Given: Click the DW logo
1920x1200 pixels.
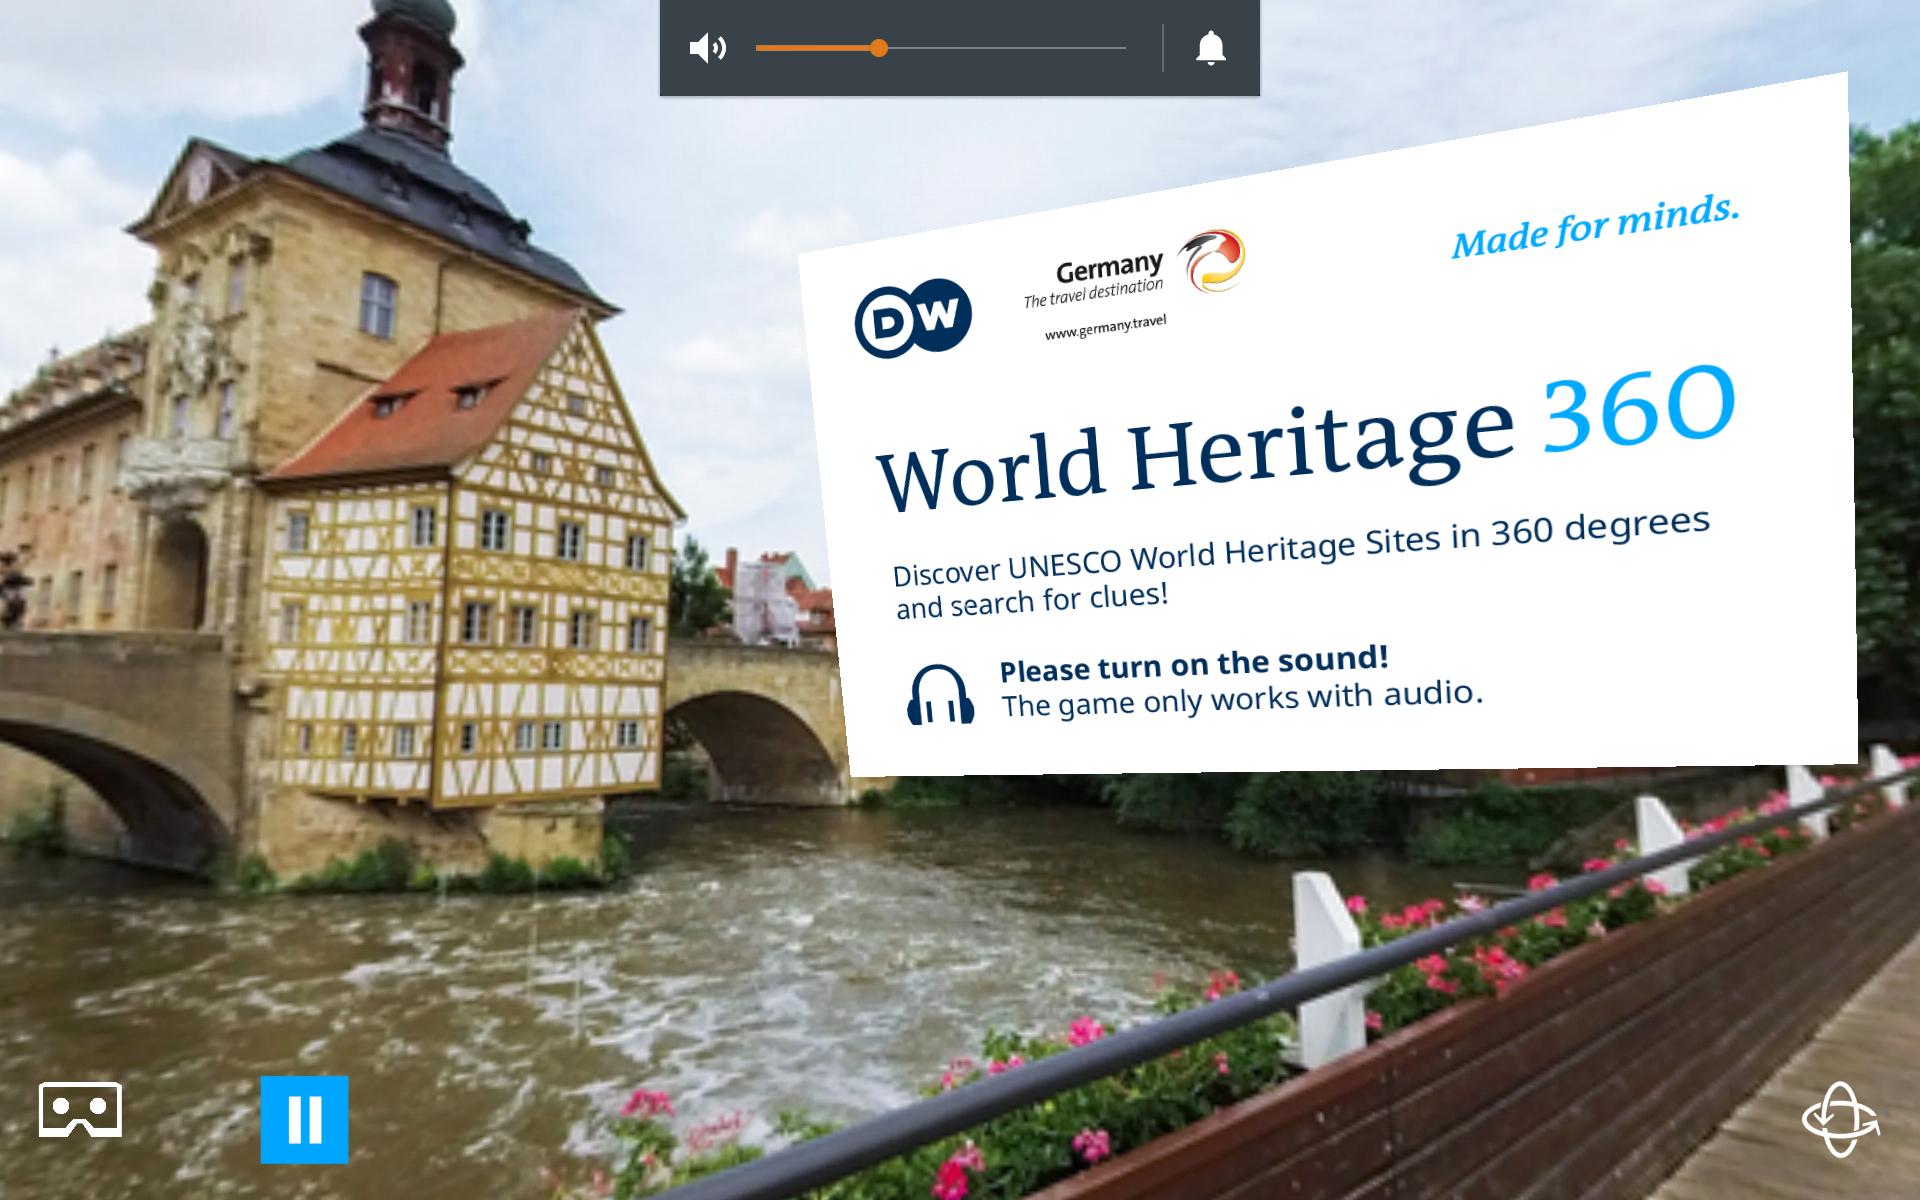Looking at the screenshot, I should tap(912, 318).
